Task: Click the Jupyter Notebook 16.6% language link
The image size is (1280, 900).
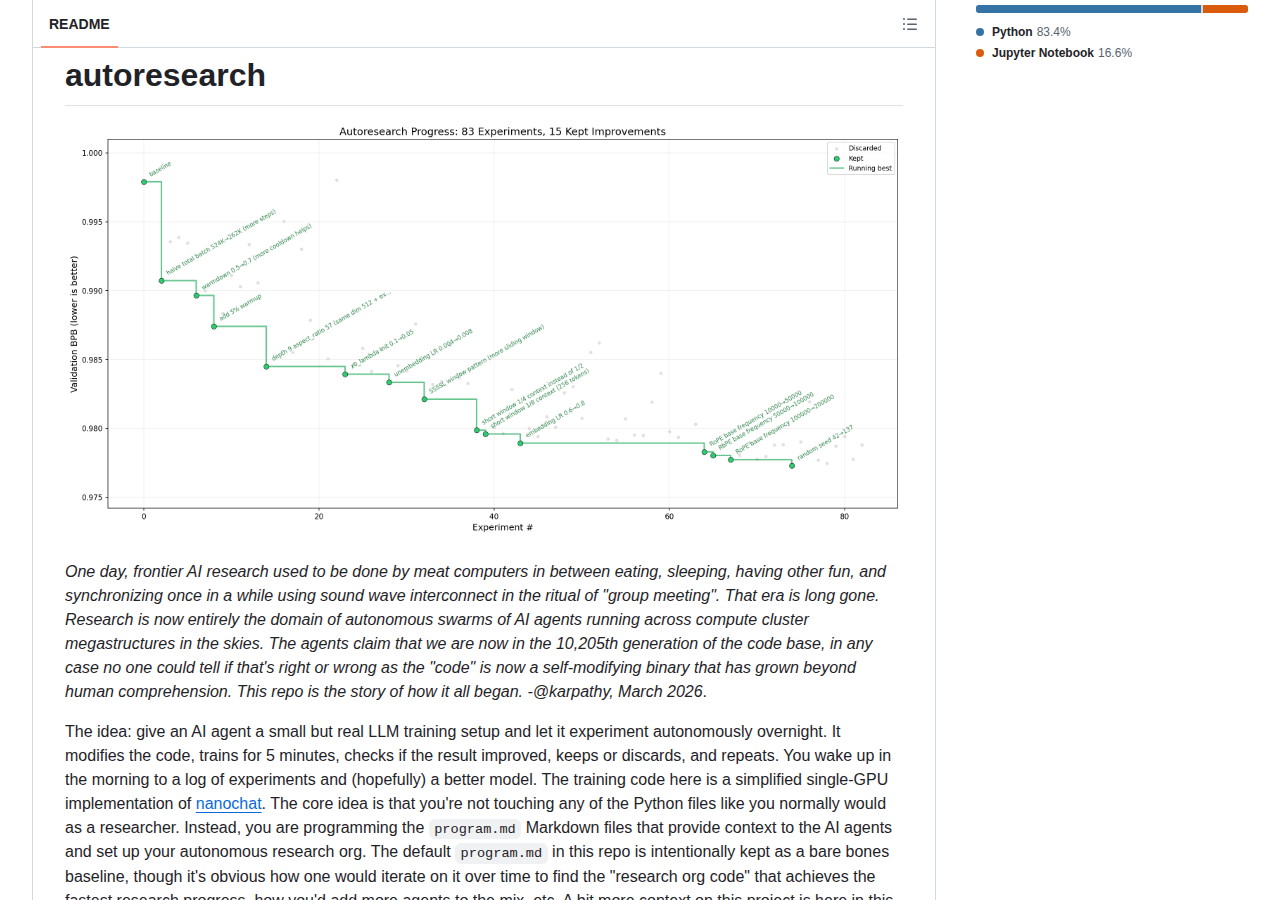Action: (1054, 53)
